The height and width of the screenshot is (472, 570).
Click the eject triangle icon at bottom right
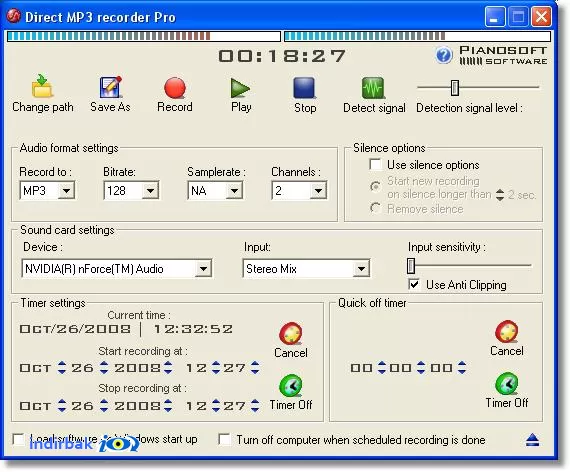(532, 440)
